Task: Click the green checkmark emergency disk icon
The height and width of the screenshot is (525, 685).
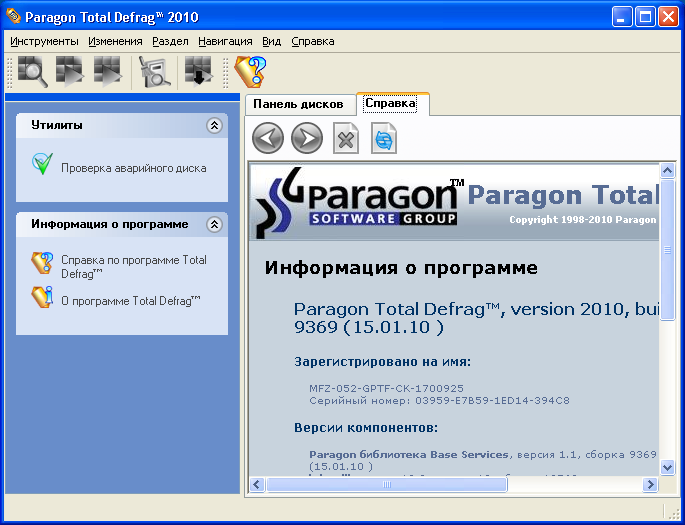Action: click(42, 165)
